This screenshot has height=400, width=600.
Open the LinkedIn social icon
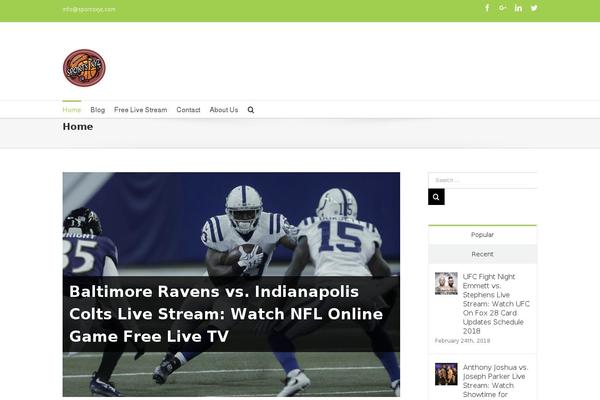[518, 8]
